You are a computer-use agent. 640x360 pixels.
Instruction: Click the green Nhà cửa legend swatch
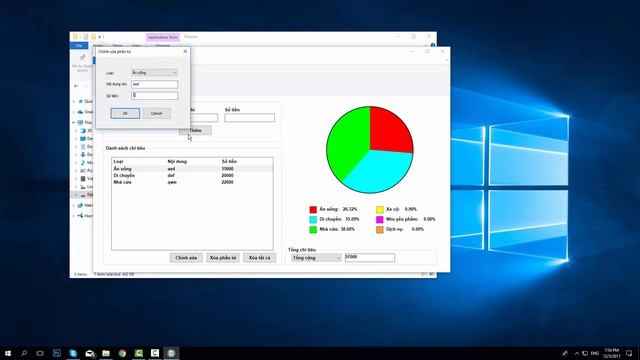click(x=313, y=229)
